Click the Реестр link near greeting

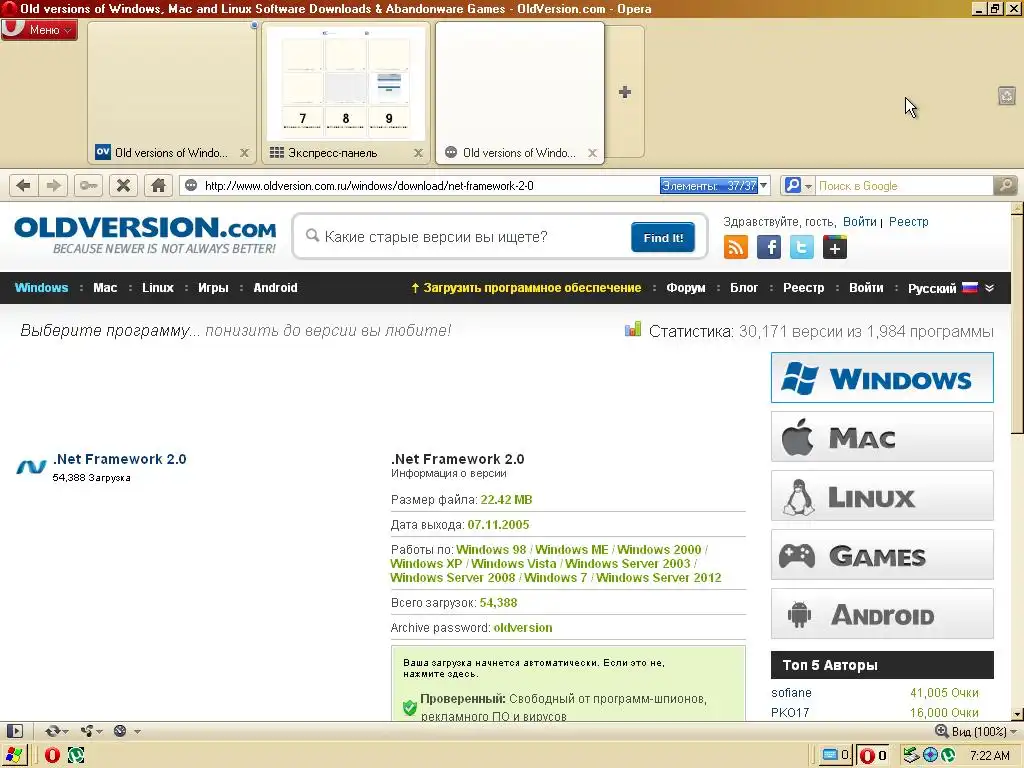click(x=908, y=222)
